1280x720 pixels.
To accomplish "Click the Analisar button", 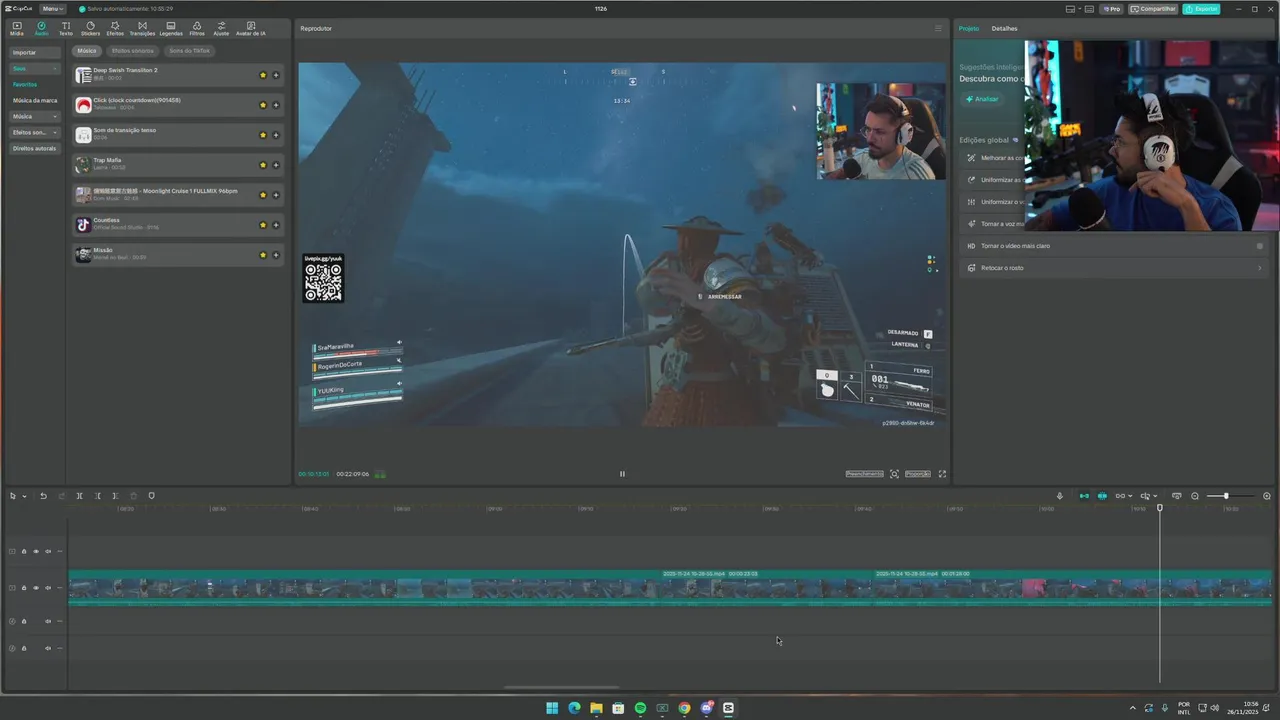I will (981, 99).
